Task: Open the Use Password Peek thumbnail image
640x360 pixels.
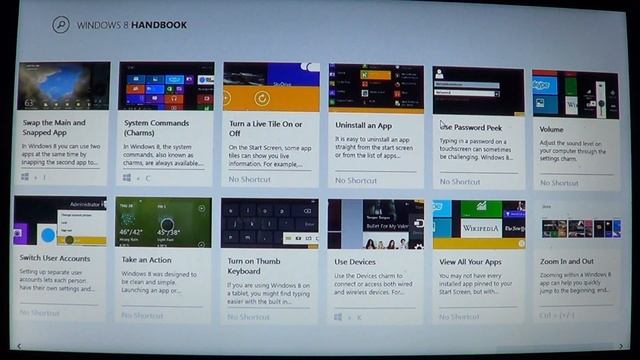Action: (478, 91)
